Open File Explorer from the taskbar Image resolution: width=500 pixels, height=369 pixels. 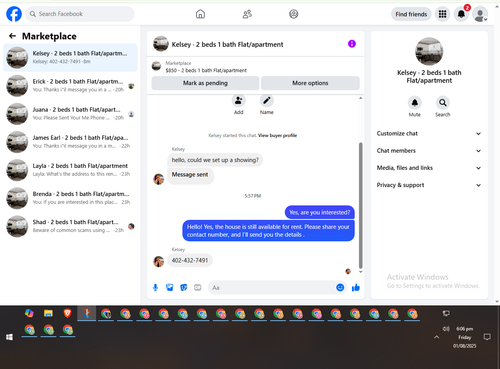pyautogui.click(x=48, y=313)
